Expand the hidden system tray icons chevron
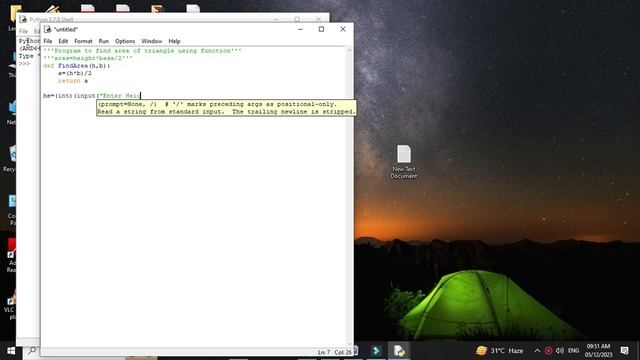 (x=537, y=351)
